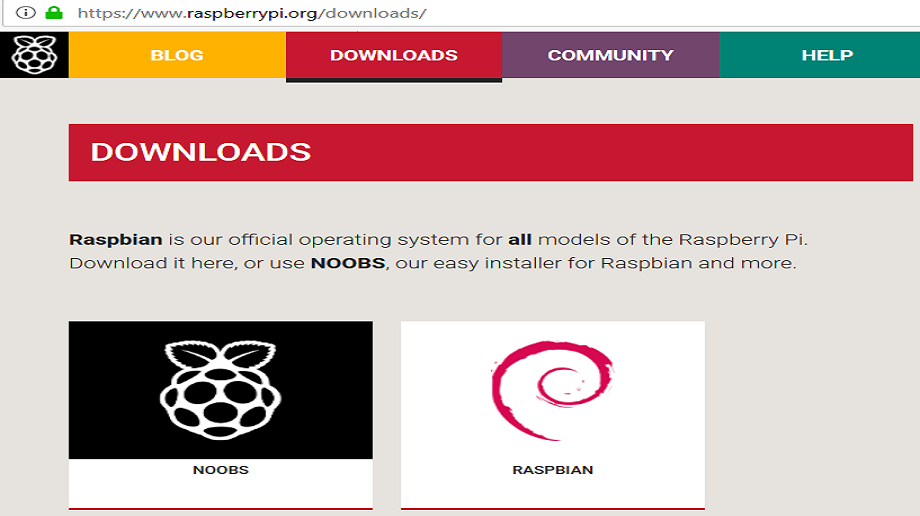Screen dimensions: 920x516
Task: Click the Raspbian Debian swirl thumbnail
Action: pyautogui.click(x=553, y=390)
